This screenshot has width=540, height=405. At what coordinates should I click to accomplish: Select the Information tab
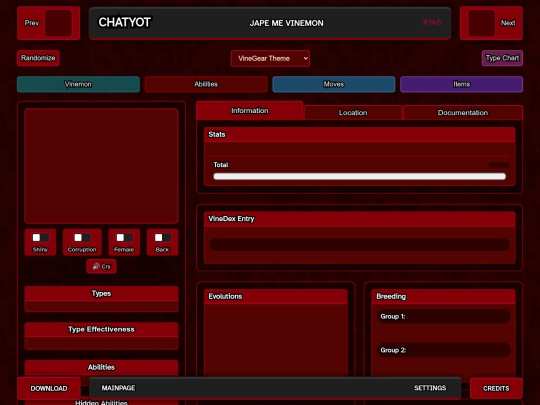(250, 111)
